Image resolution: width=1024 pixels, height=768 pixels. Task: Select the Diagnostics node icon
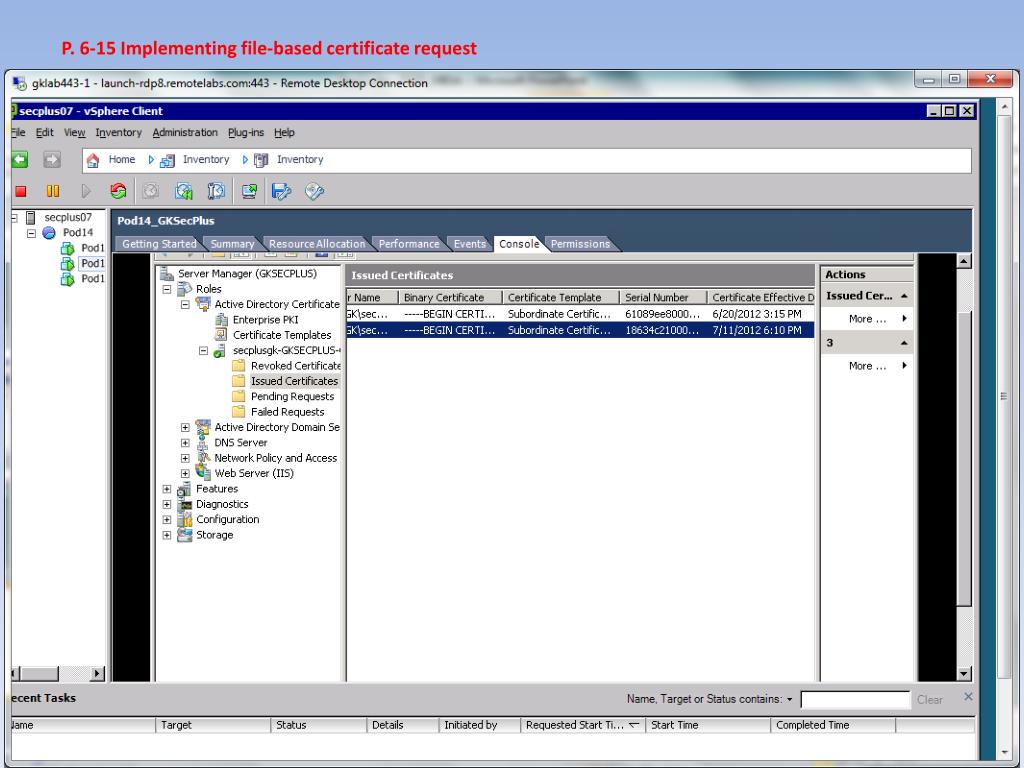pyautogui.click(x=185, y=504)
